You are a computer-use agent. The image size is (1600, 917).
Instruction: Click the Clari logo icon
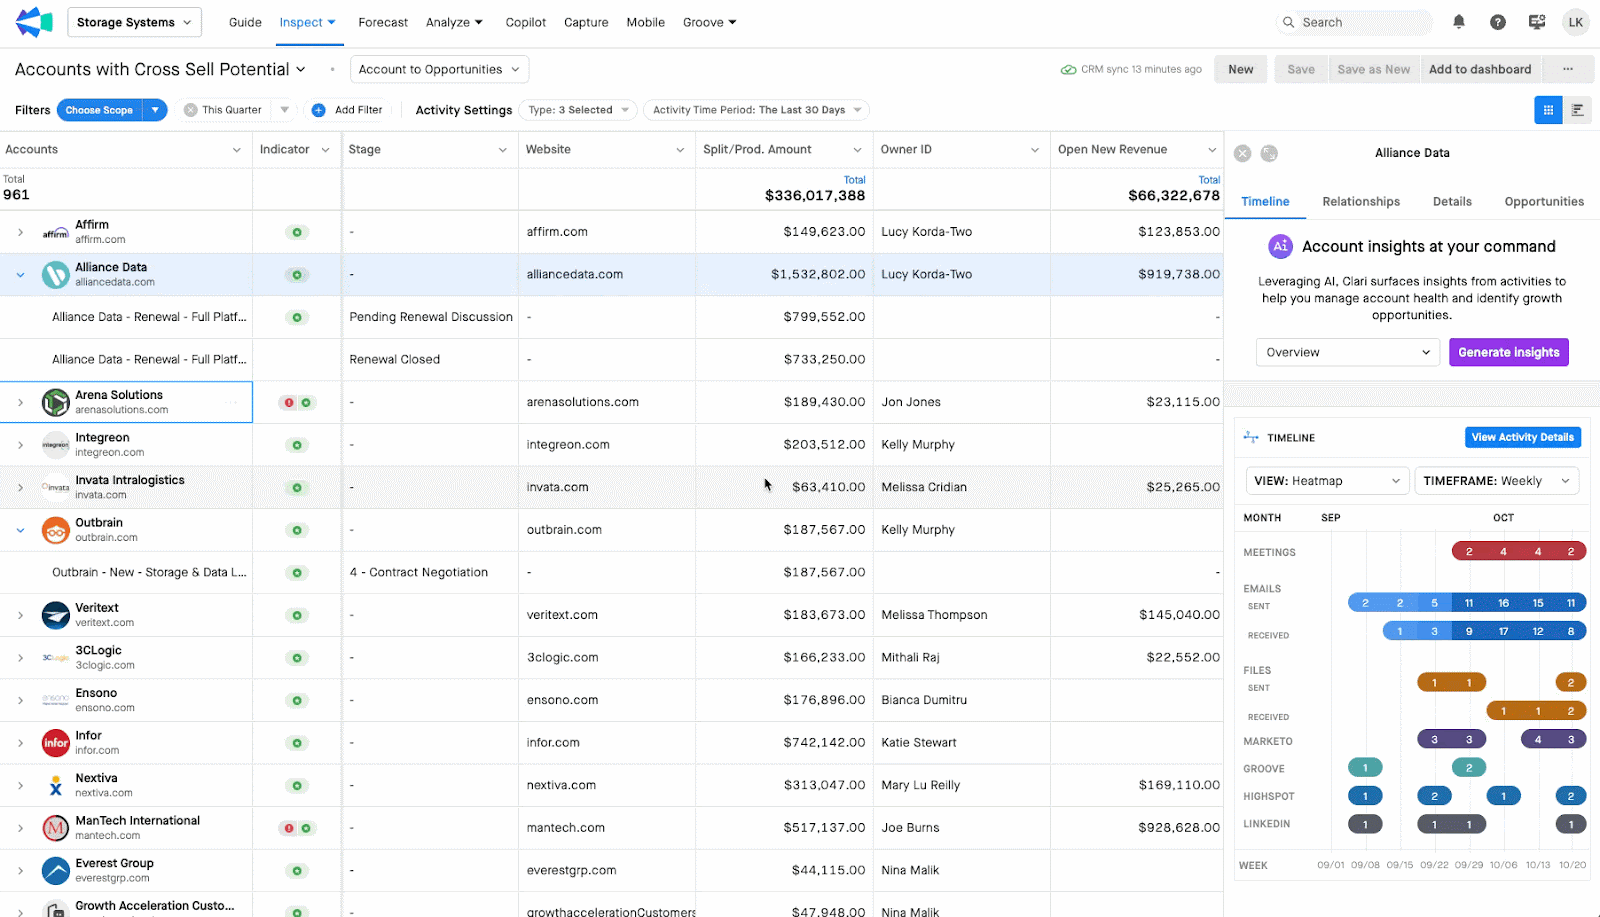point(34,22)
